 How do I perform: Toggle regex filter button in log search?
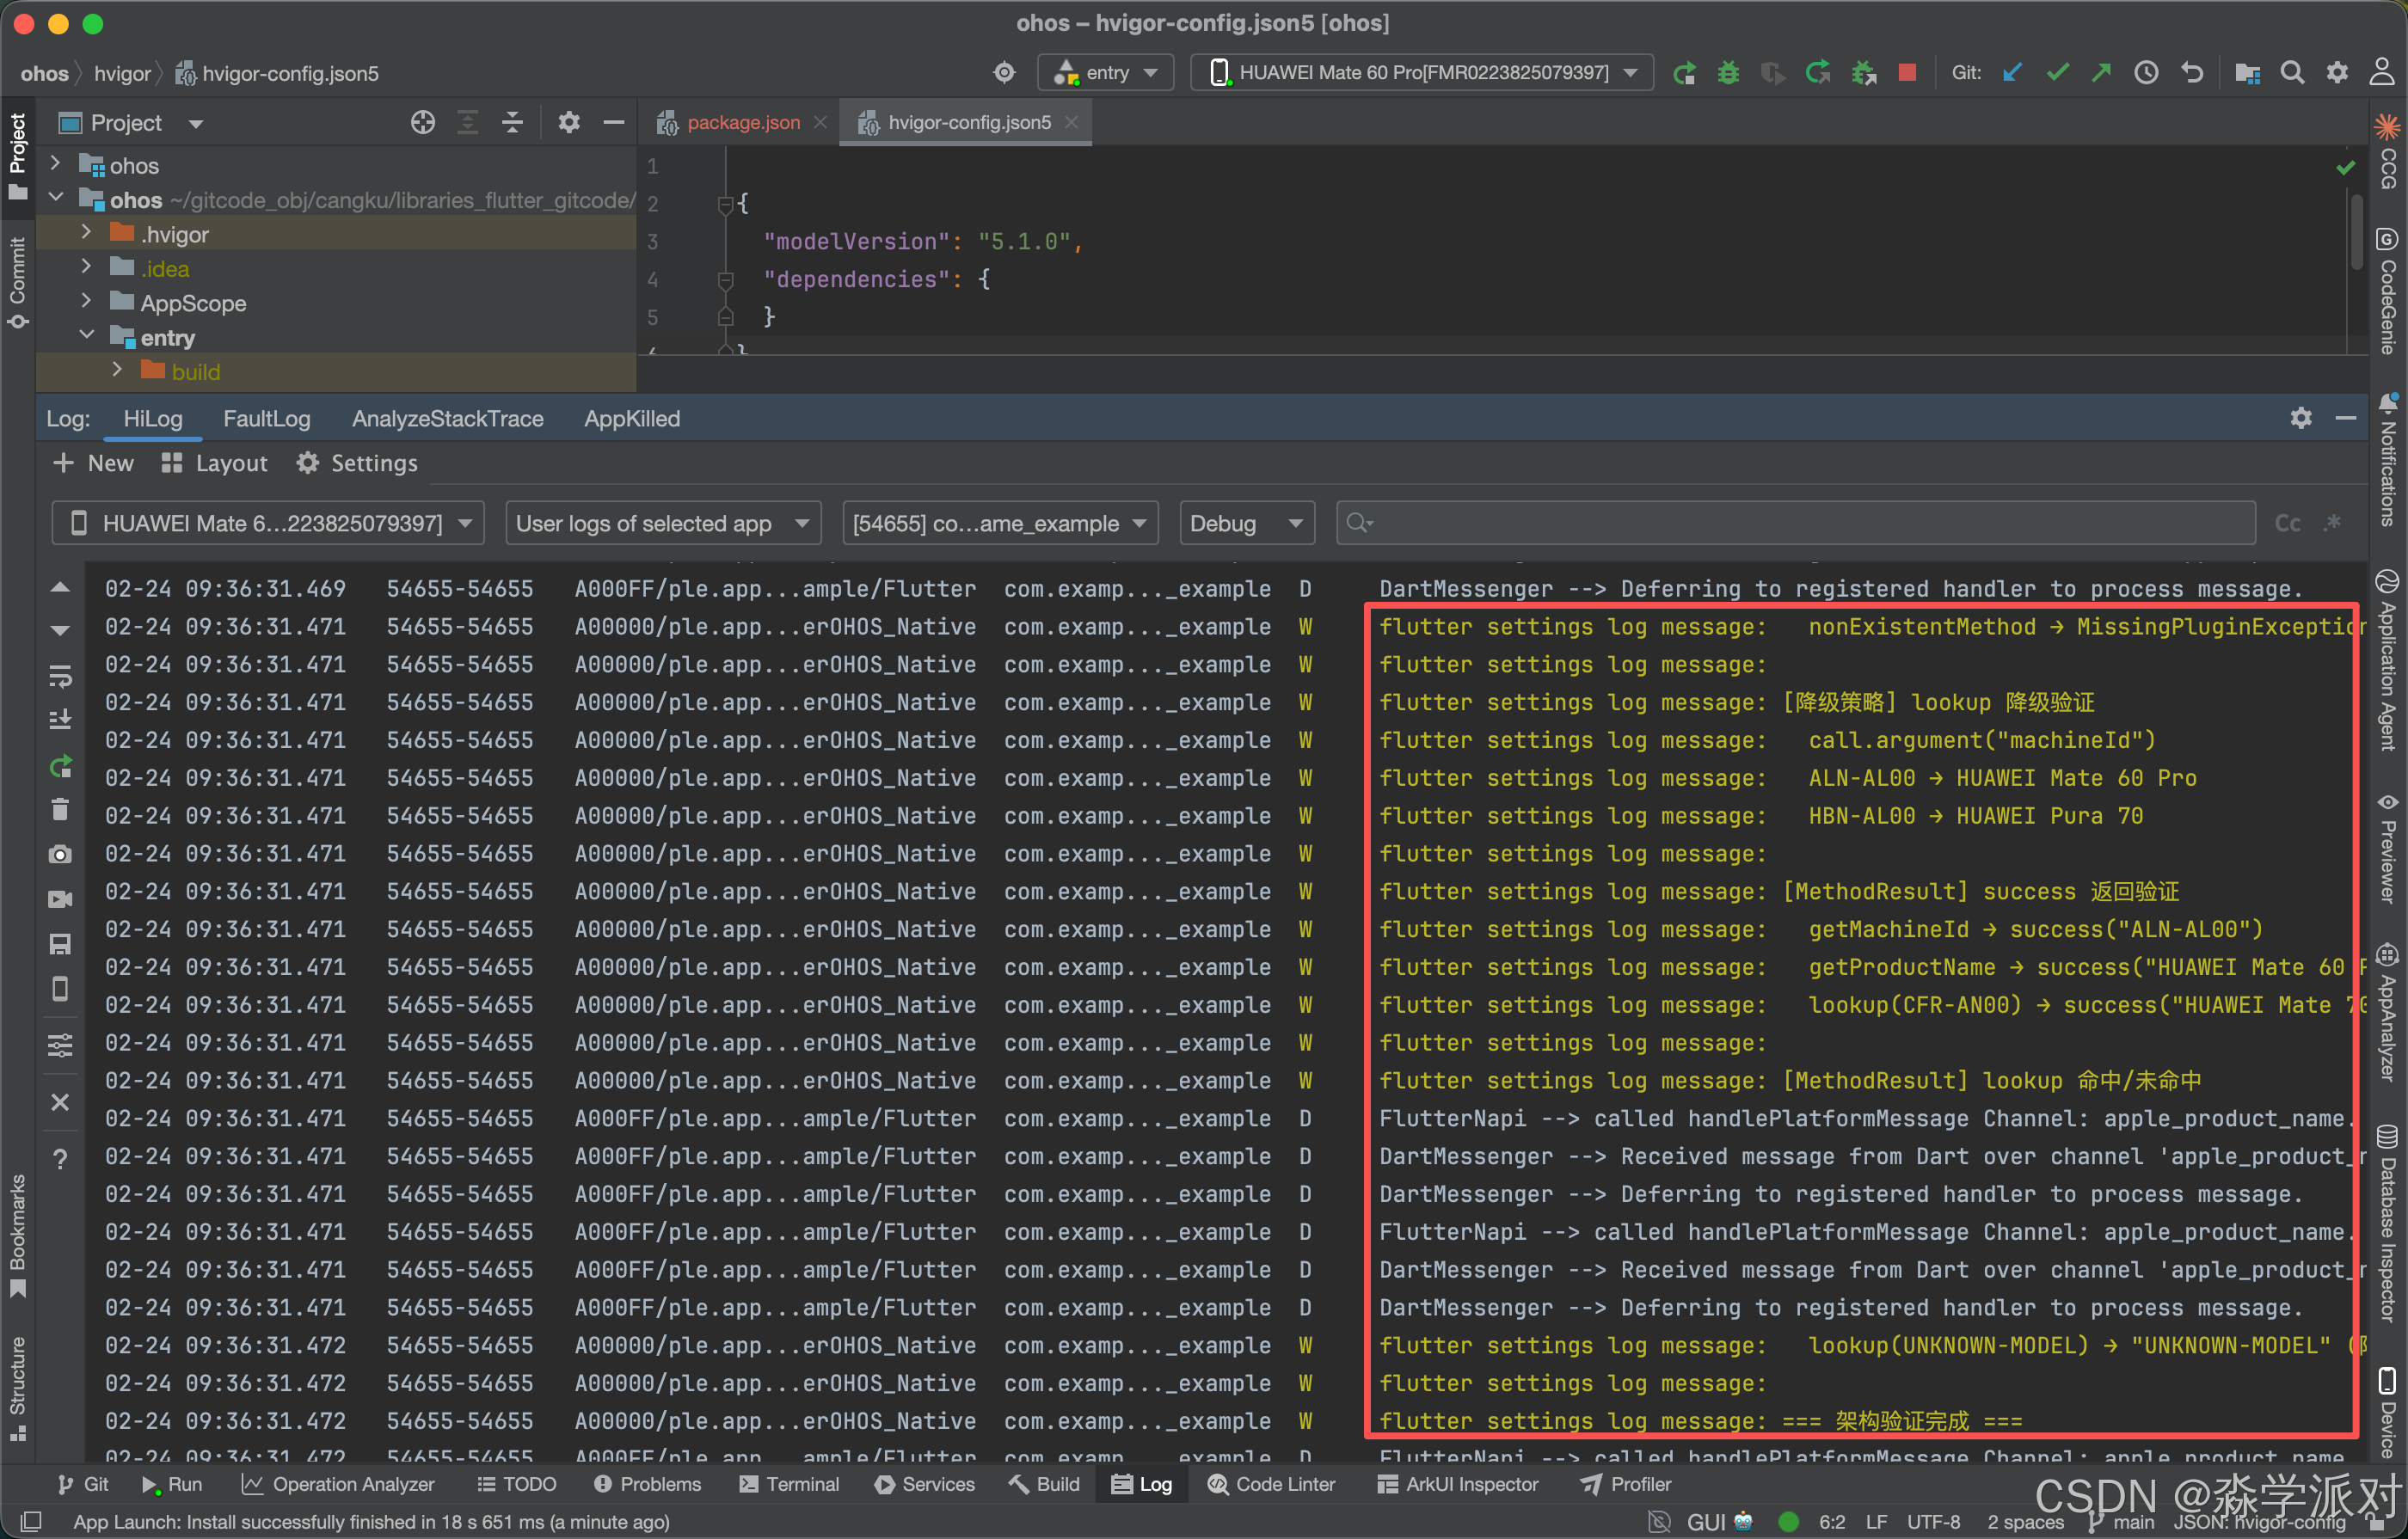pyautogui.click(x=2332, y=523)
